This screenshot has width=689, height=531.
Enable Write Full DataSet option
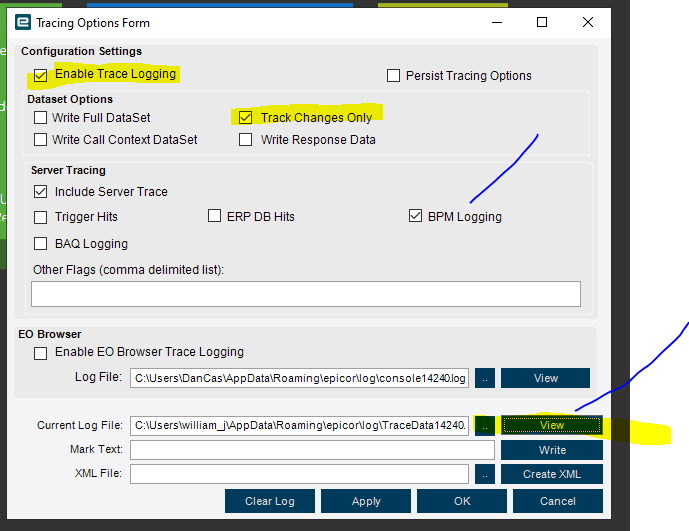point(40,117)
